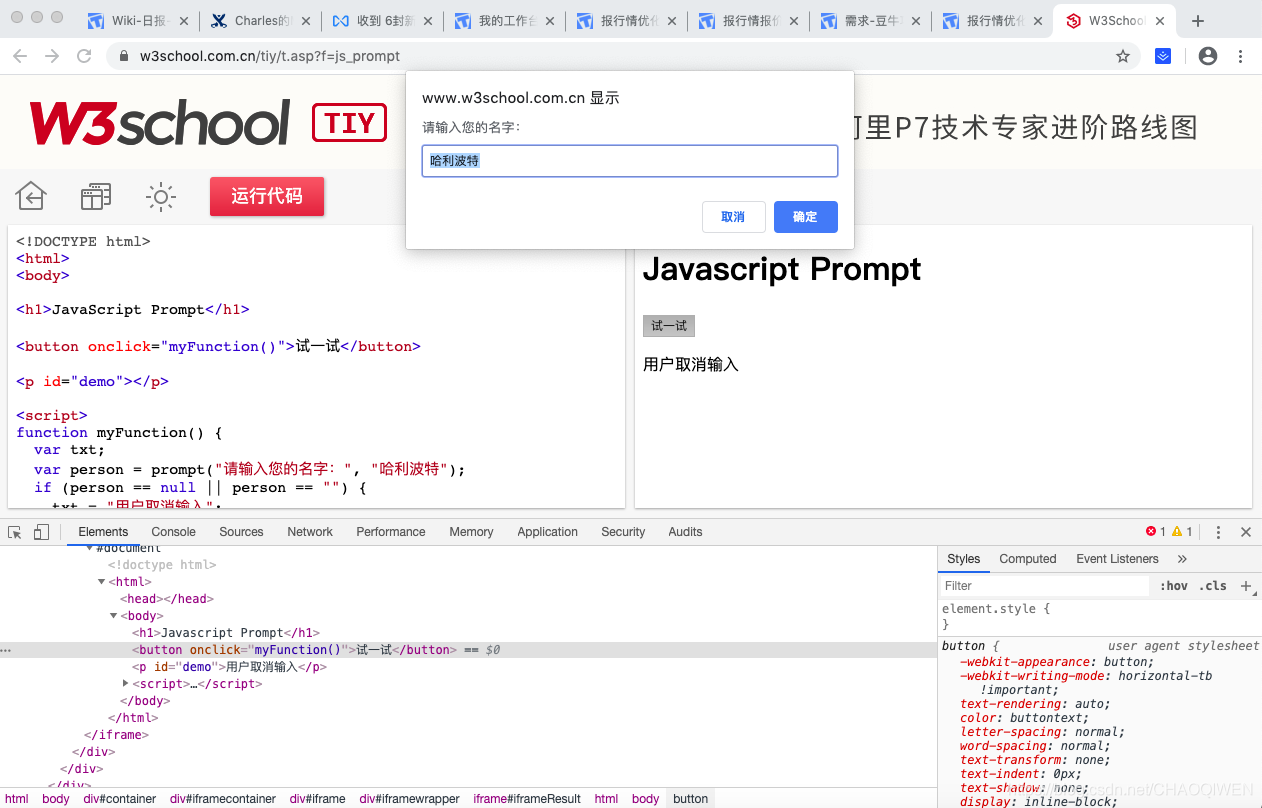Click the W3school logo
The width and height of the screenshot is (1262, 808).
(x=159, y=123)
